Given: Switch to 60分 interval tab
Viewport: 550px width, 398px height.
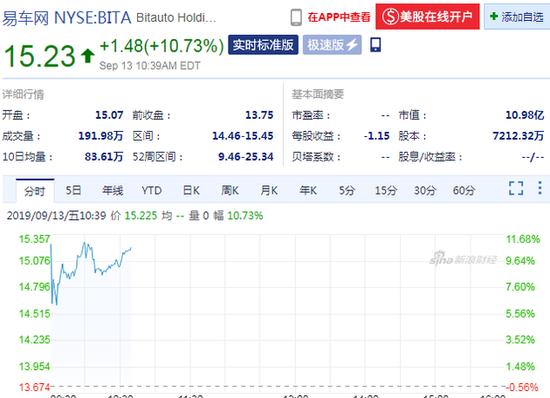Looking at the screenshot, I should coord(464,190).
